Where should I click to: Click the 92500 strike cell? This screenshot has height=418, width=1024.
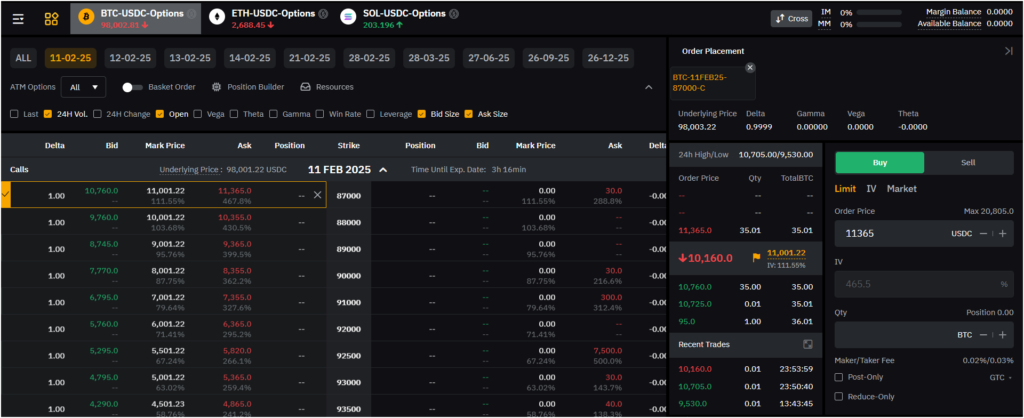tap(349, 355)
